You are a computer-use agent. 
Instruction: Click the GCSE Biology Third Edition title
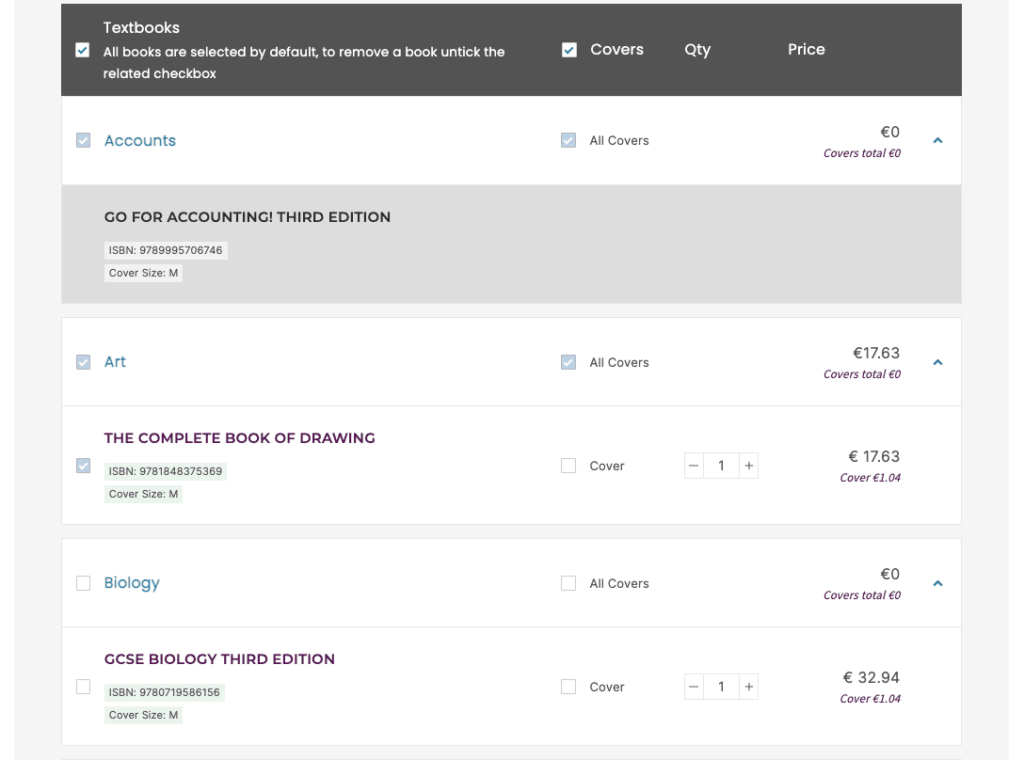point(219,659)
